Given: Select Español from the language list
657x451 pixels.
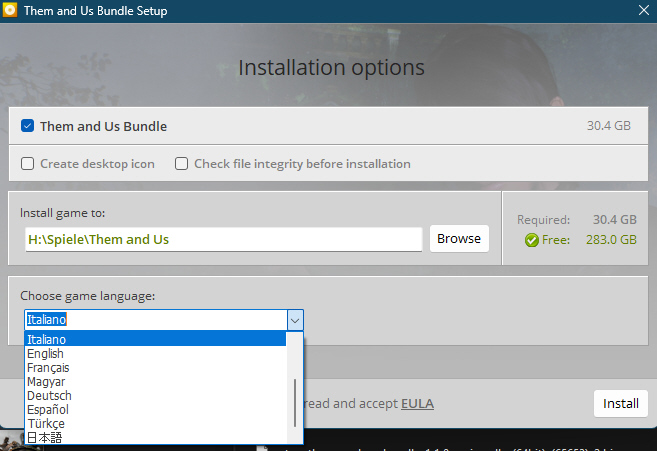Looking at the screenshot, I should pos(155,410).
